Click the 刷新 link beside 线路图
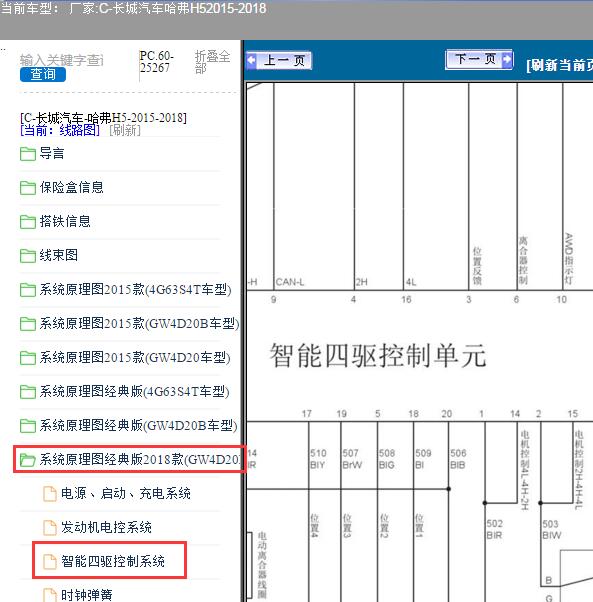 click(x=125, y=130)
